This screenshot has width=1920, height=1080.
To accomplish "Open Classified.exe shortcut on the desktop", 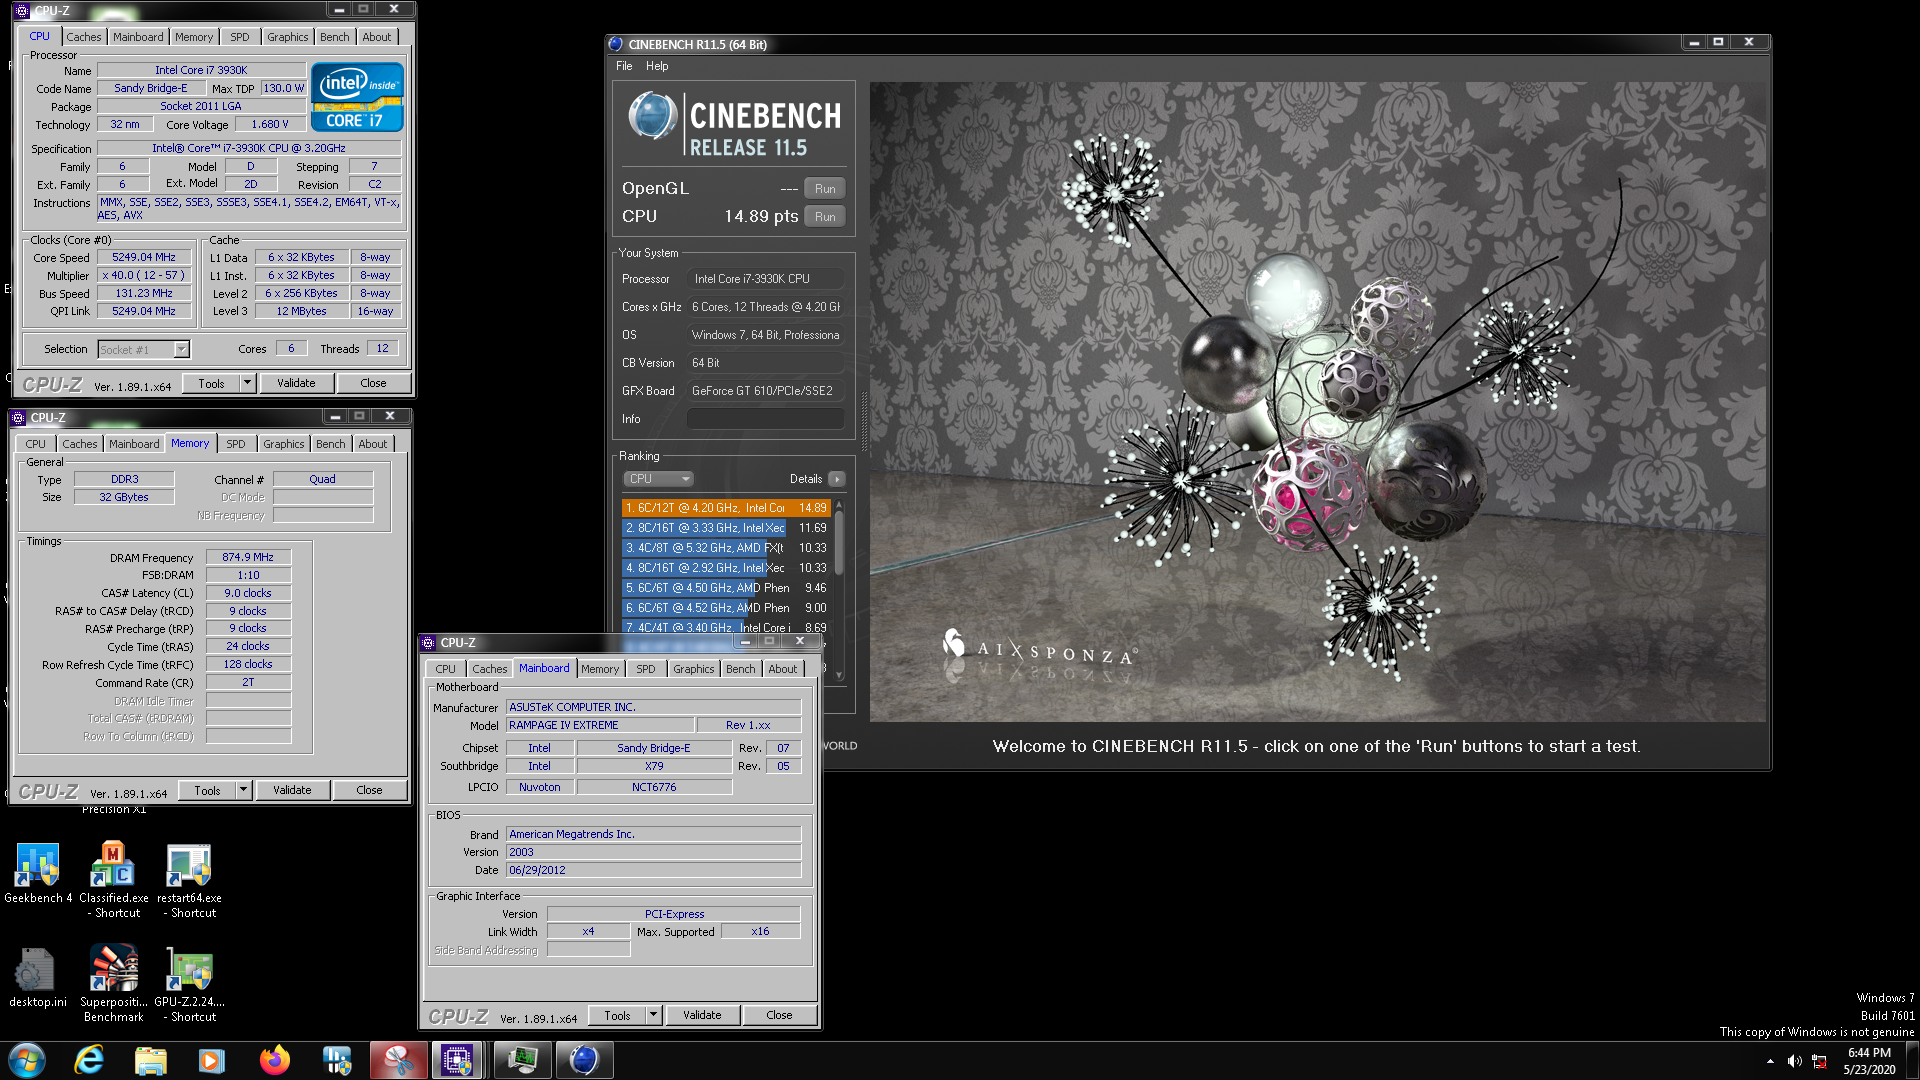I will click(x=113, y=880).
